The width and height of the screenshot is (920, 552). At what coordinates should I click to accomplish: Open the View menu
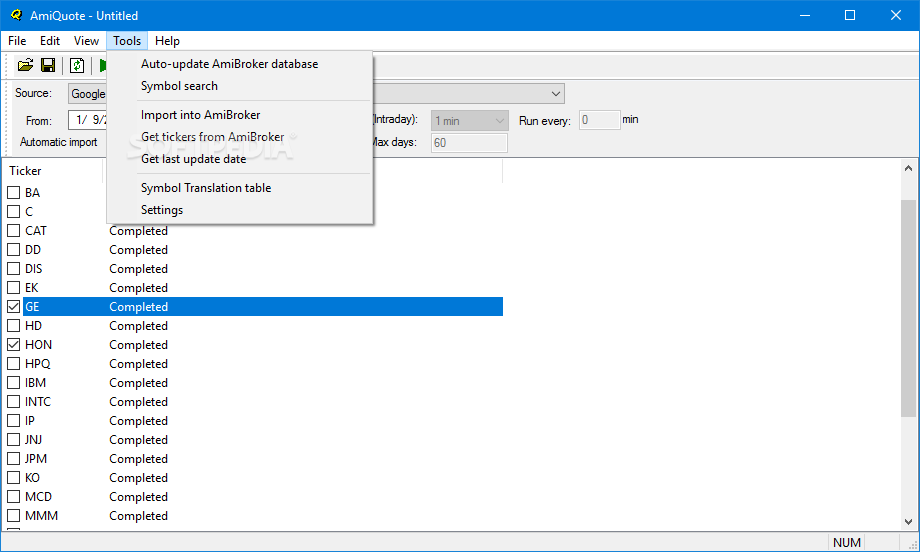click(86, 40)
